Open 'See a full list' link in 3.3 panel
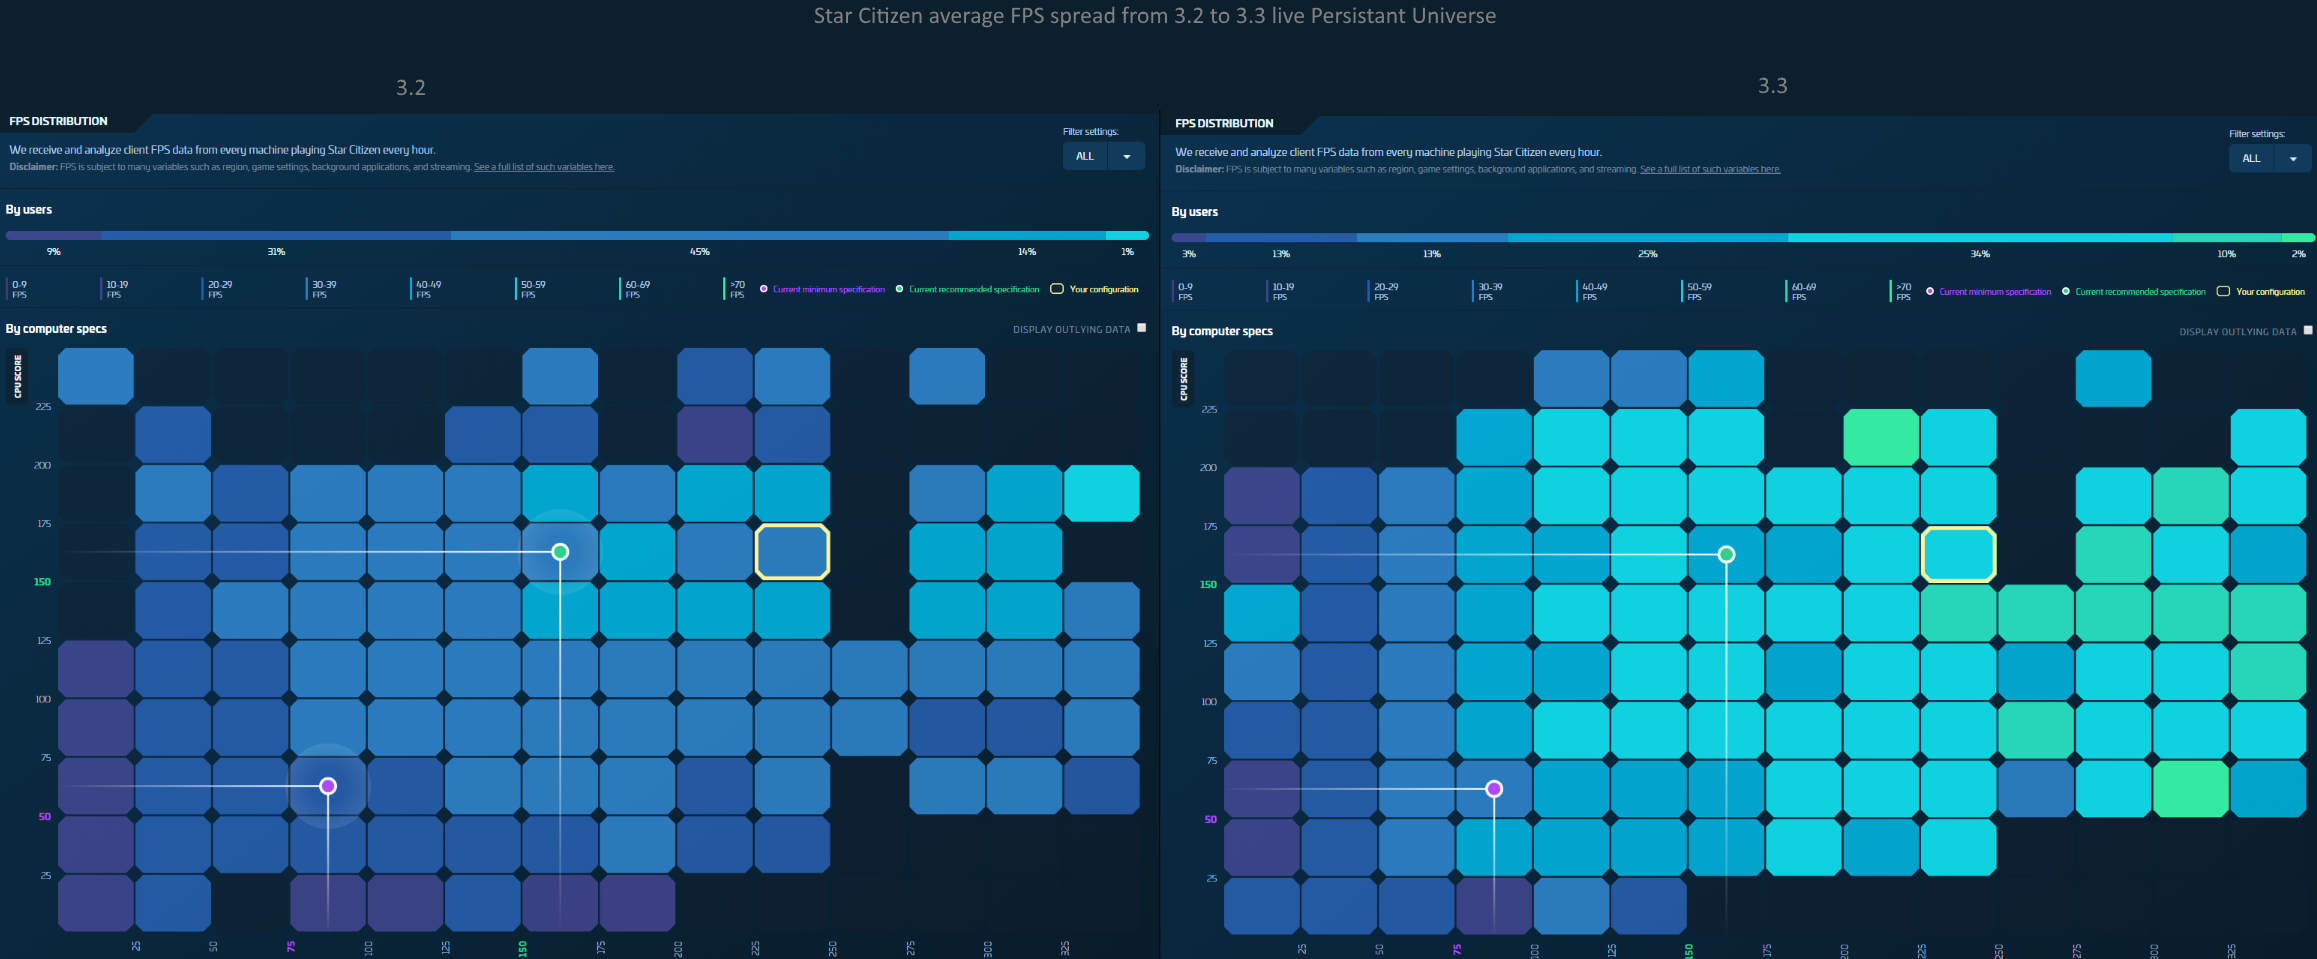Image resolution: width=2317 pixels, height=959 pixels. (x=1710, y=169)
